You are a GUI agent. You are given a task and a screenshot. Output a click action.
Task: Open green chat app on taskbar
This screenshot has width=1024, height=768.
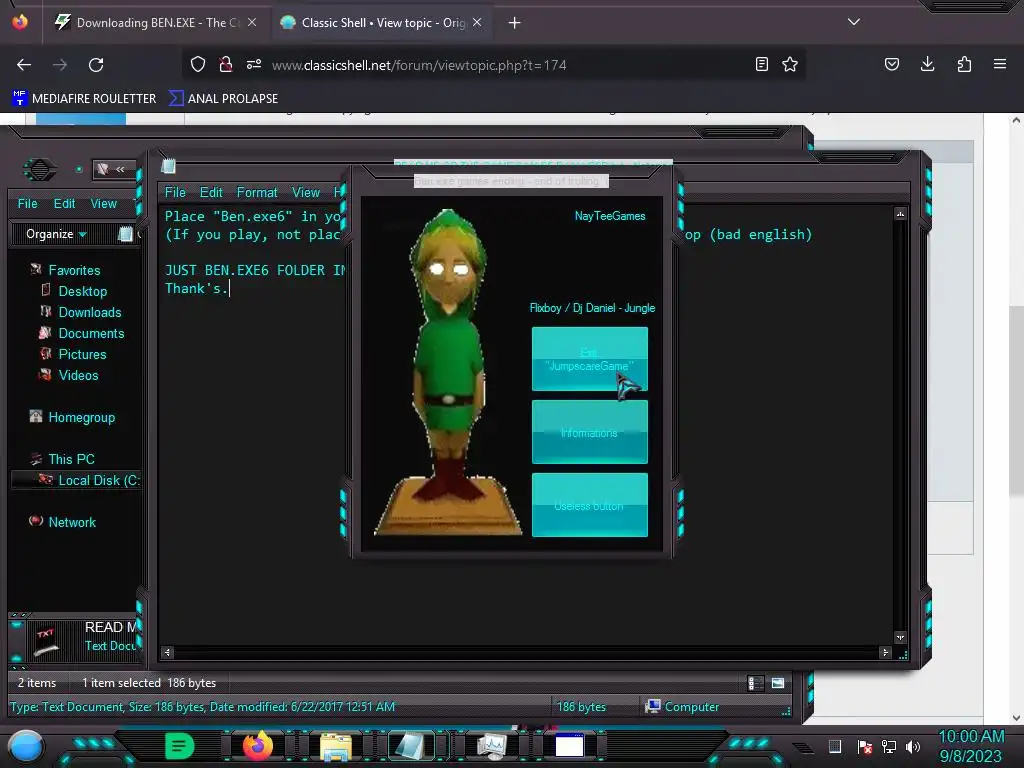point(180,746)
